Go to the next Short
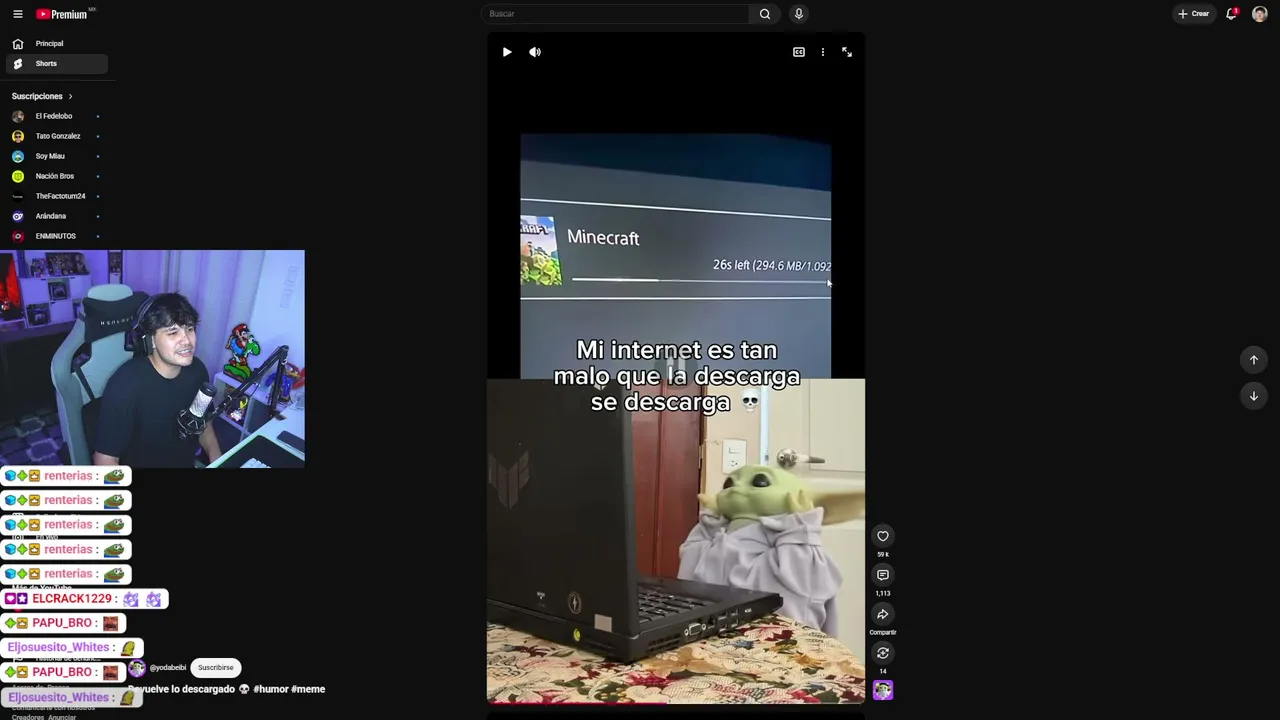 coord(1254,396)
